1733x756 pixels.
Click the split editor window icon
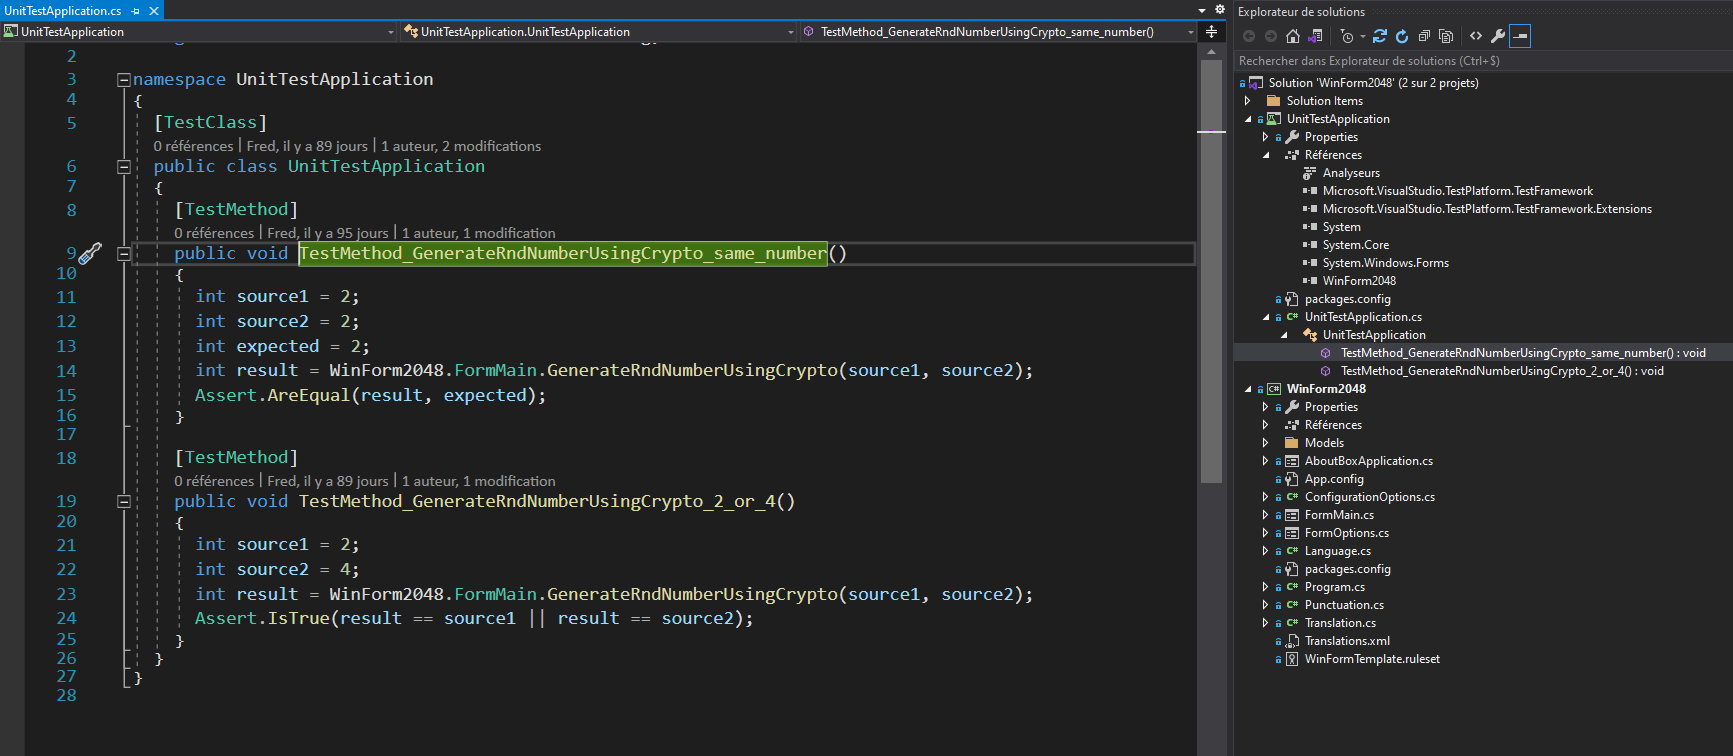[1211, 31]
